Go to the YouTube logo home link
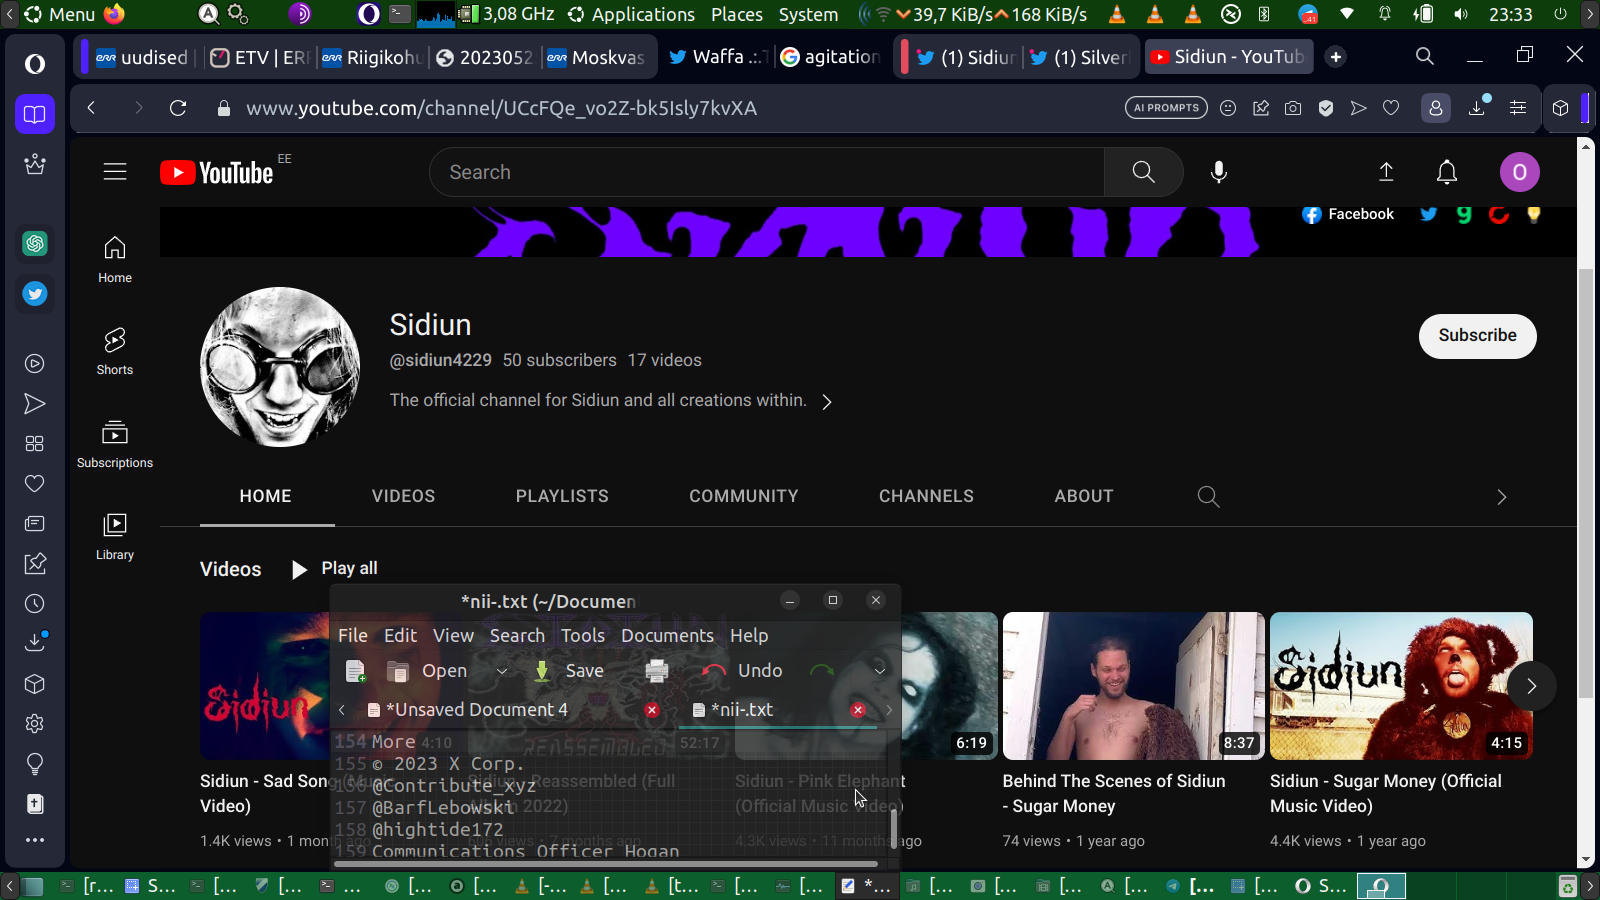The width and height of the screenshot is (1600, 900). (x=217, y=172)
